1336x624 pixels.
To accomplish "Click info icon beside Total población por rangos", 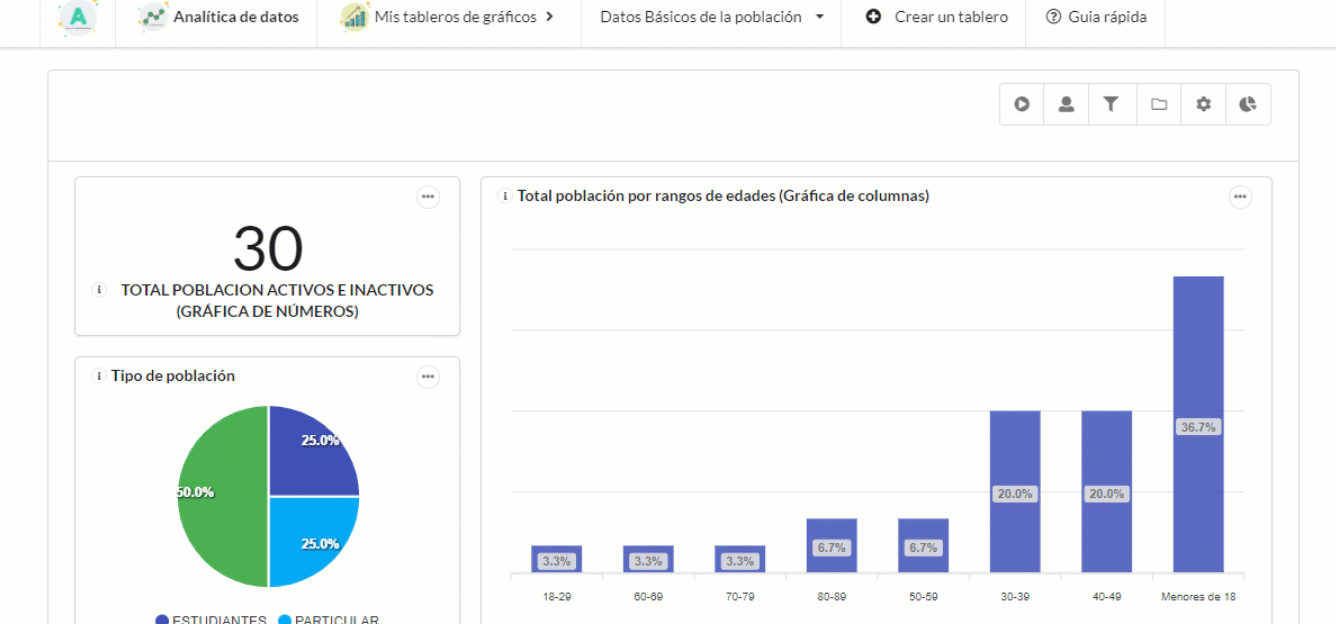I will (x=505, y=196).
